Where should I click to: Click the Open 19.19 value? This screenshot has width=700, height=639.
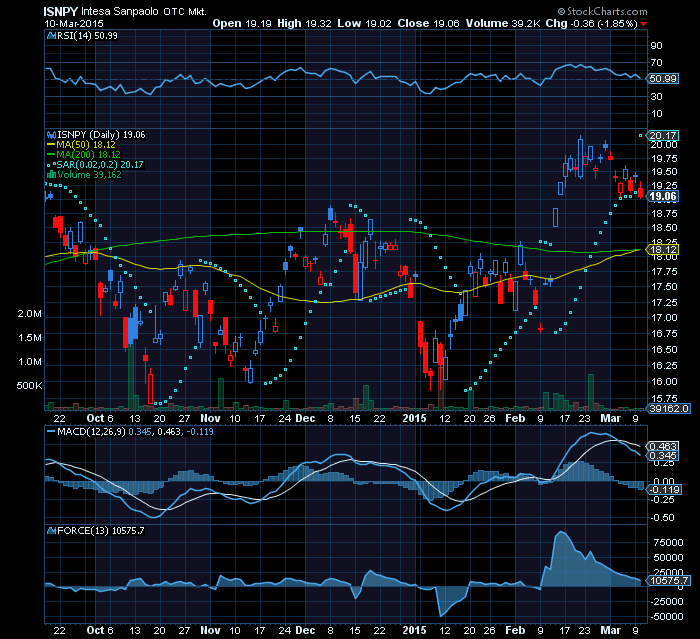(x=242, y=23)
